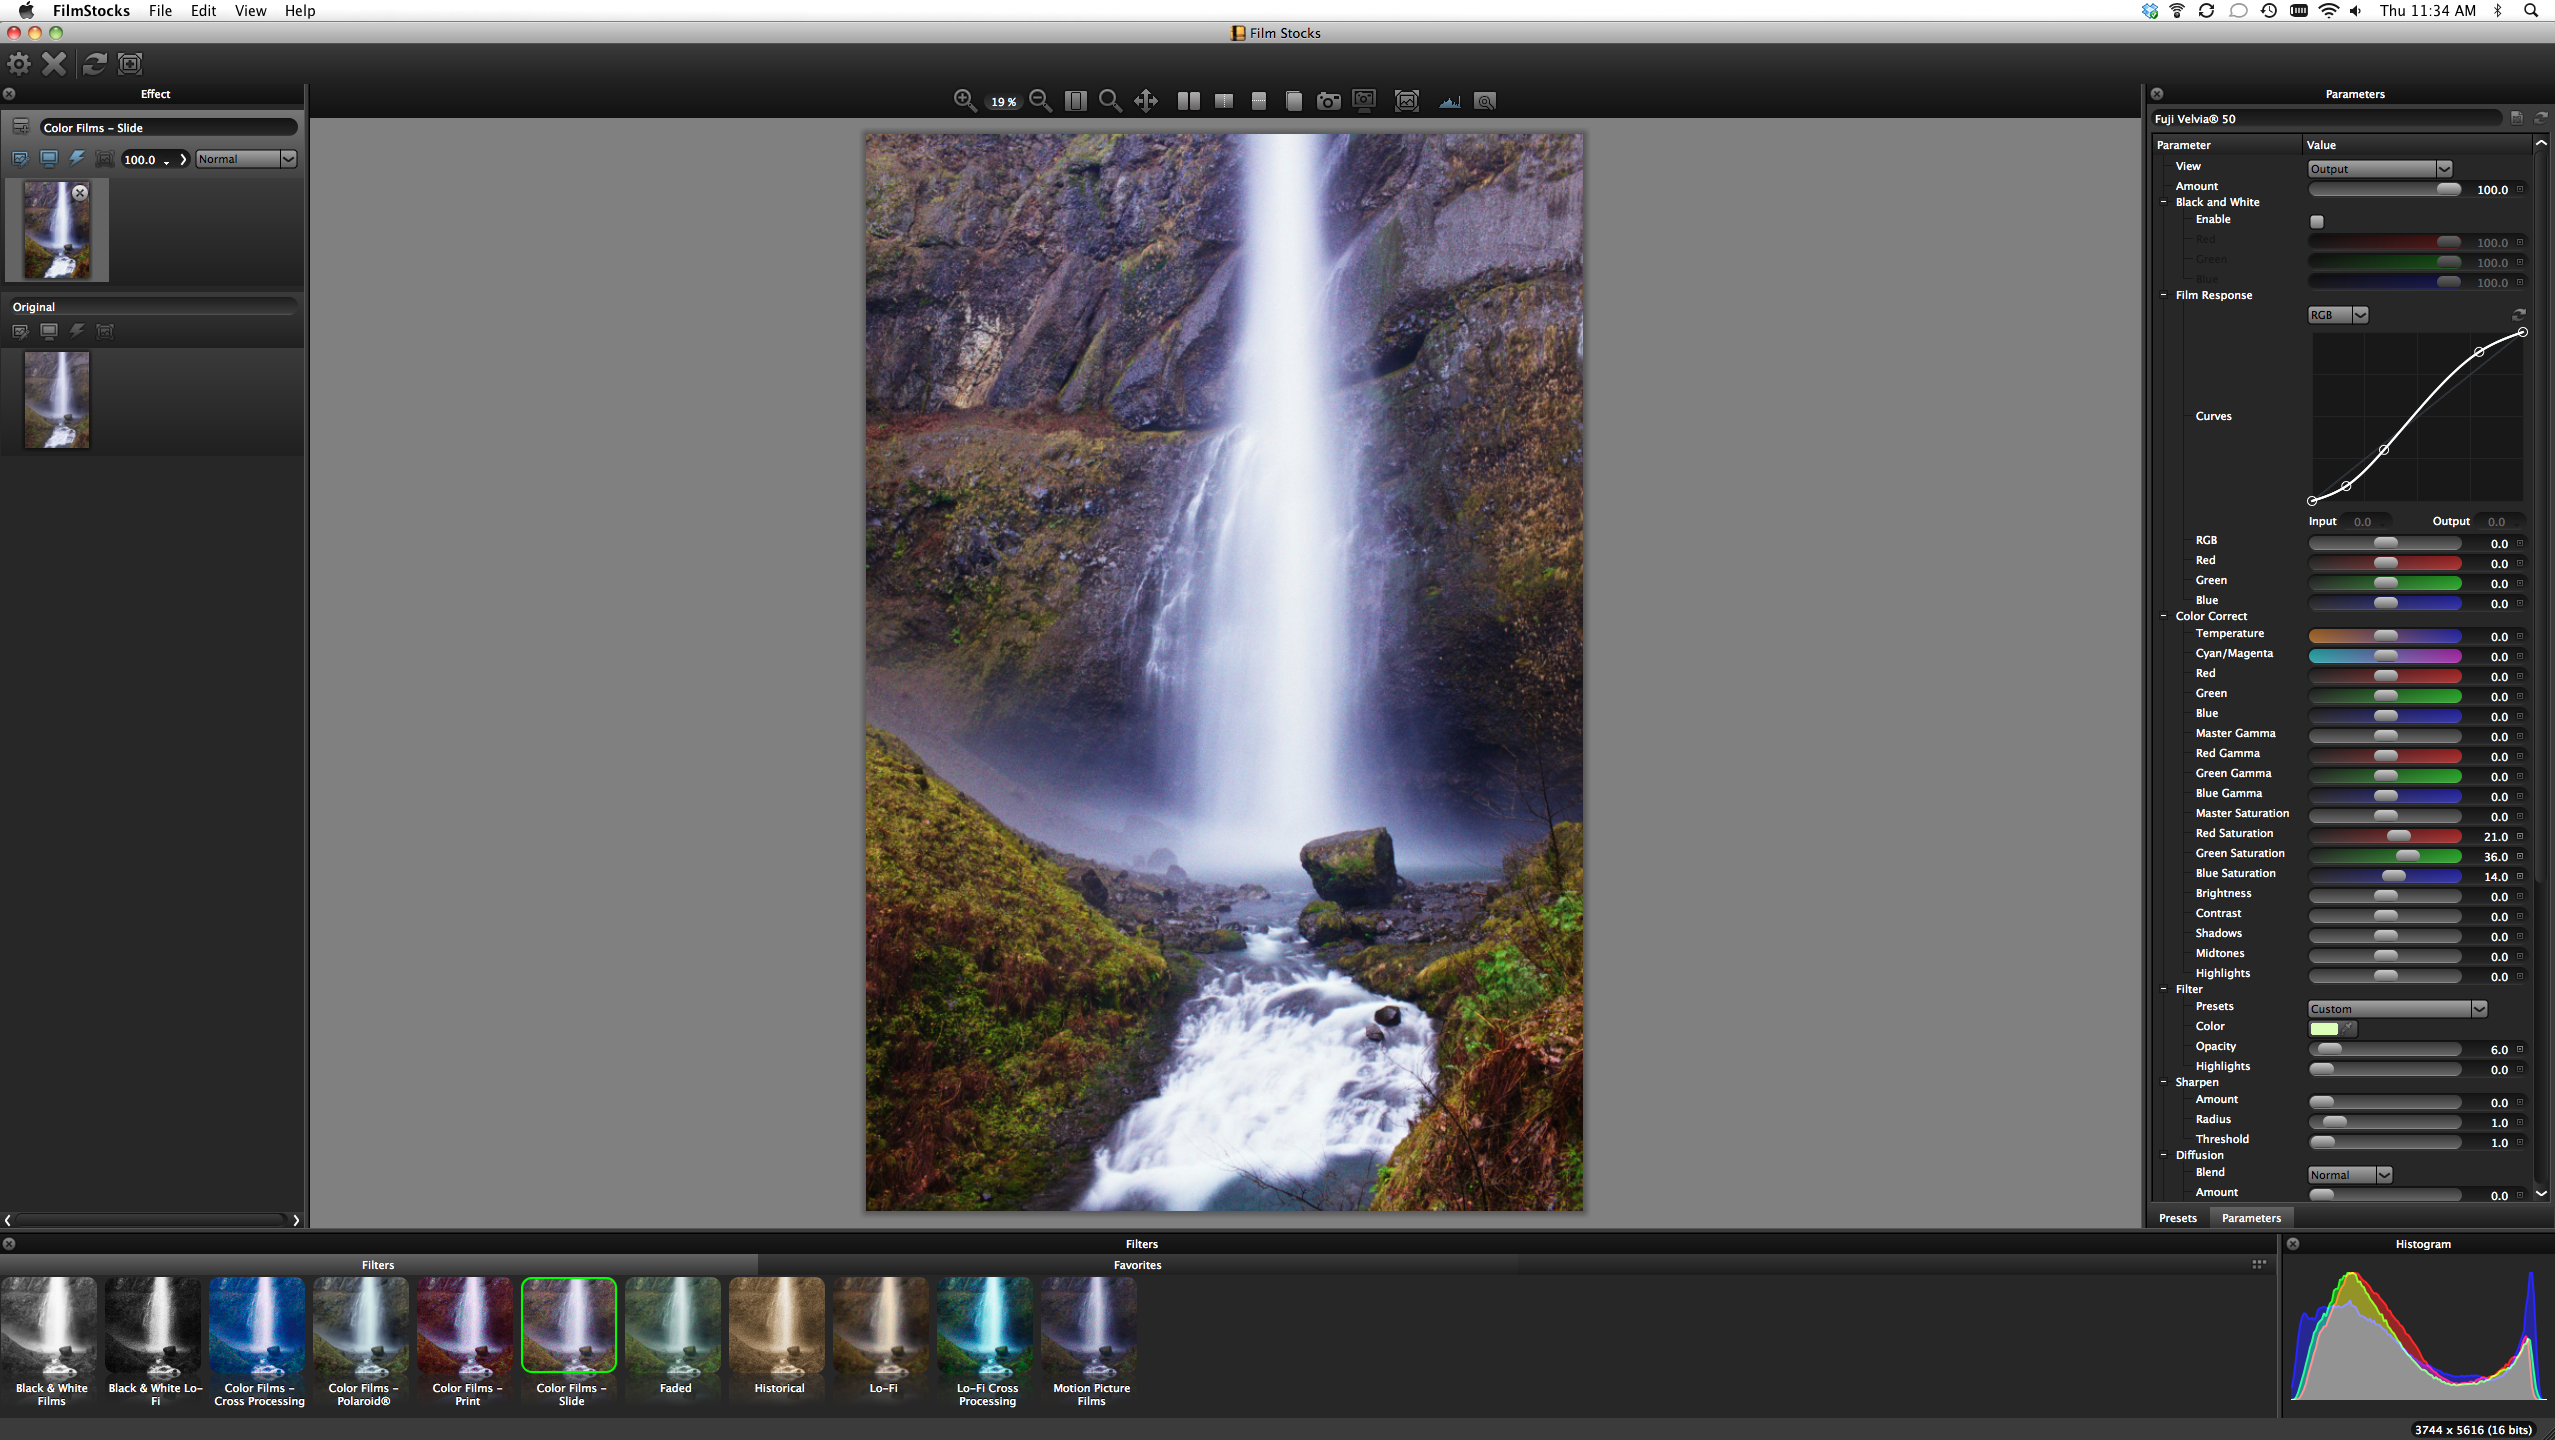Viewport: 2555px width, 1440px height.
Task: Select the Faded filter thumbnail
Action: [x=675, y=1326]
